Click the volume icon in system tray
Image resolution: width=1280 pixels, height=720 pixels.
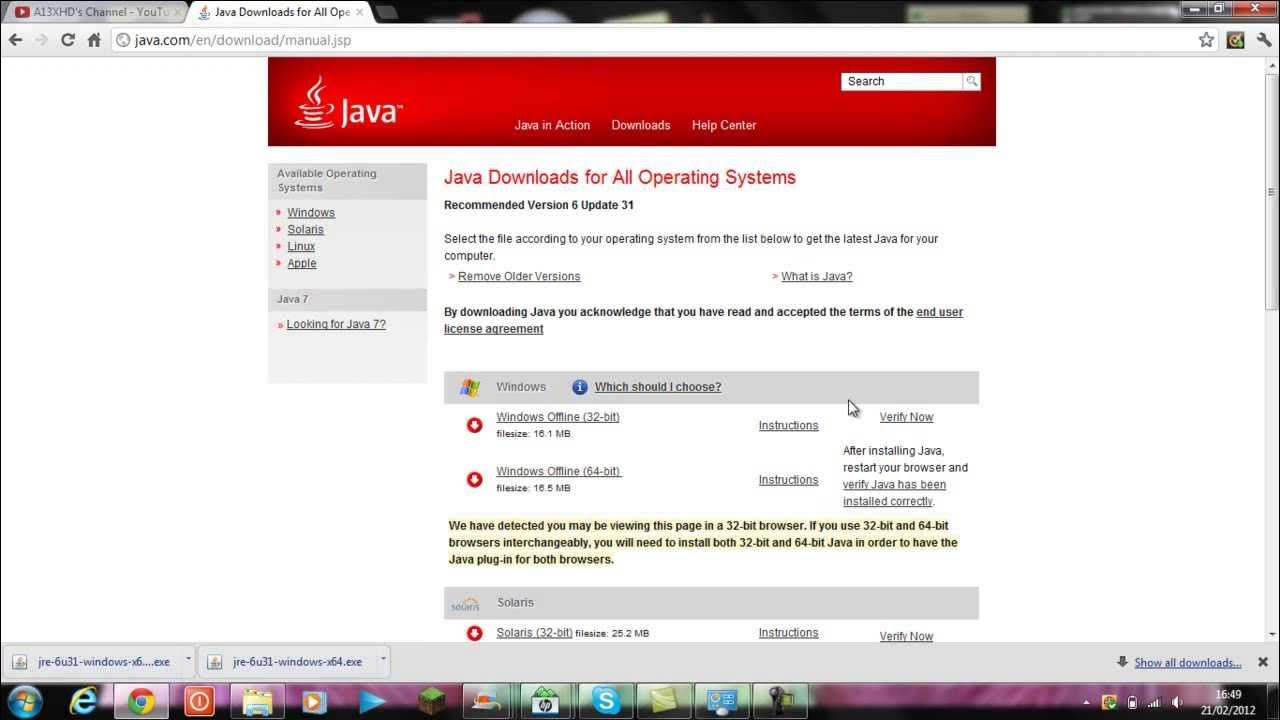point(1177,702)
